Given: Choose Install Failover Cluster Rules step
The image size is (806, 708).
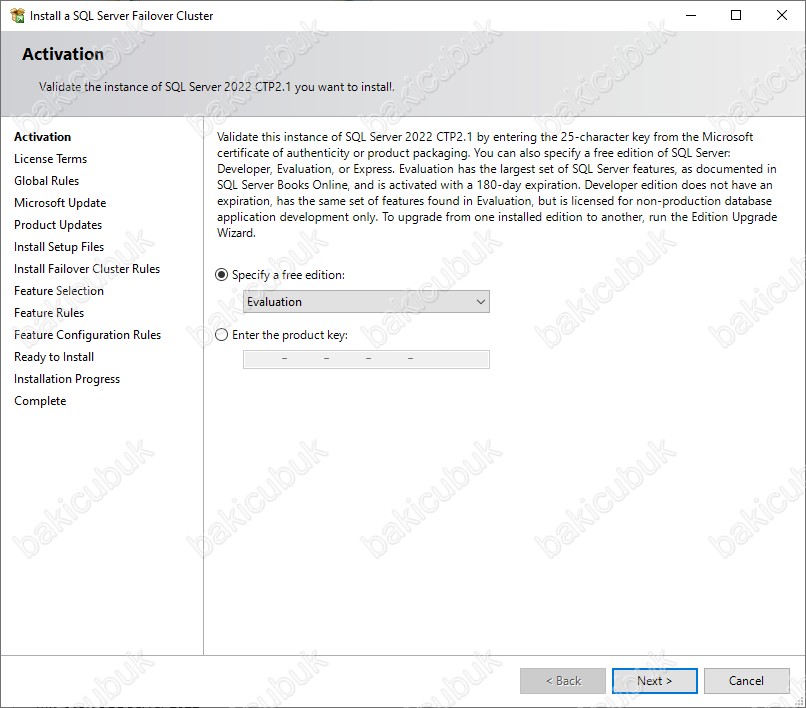Looking at the screenshot, I should click(87, 269).
